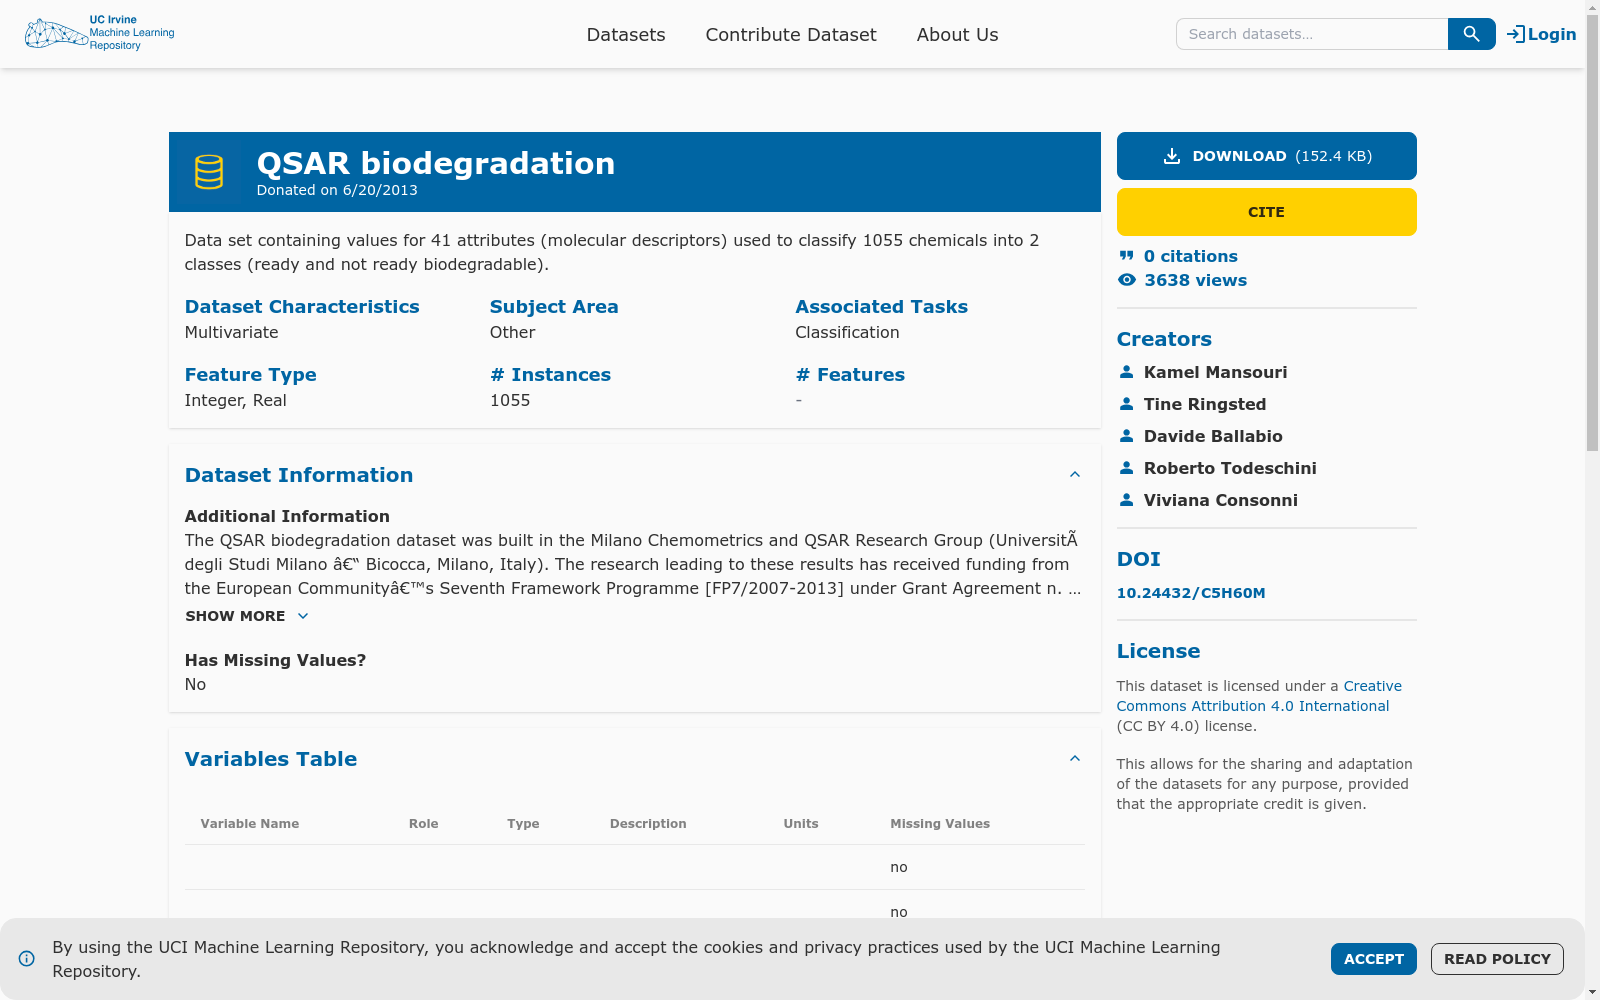Click the yellow Cite button
1600x1000 pixels.
[1267, 212]
